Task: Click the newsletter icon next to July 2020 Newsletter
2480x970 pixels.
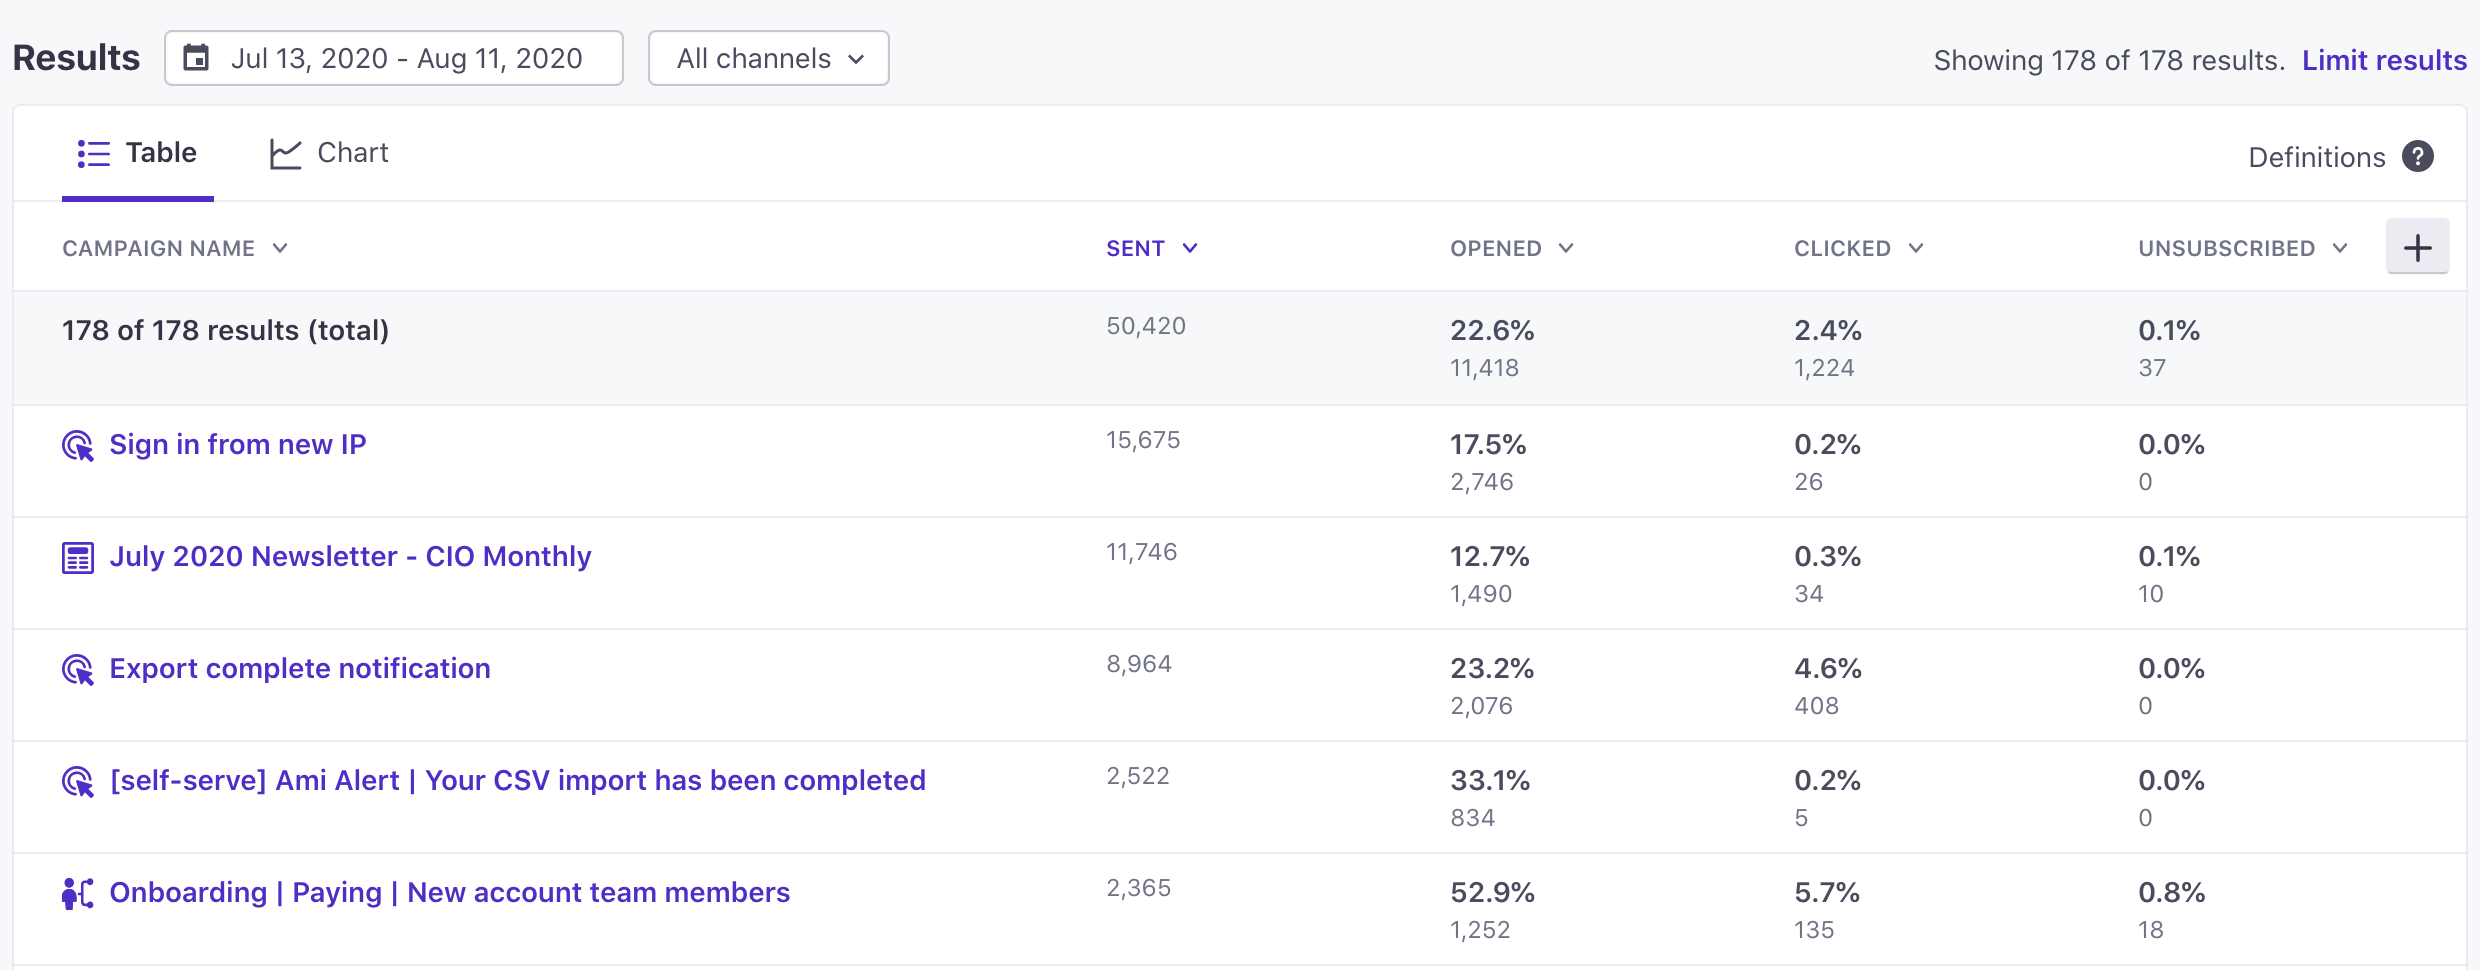Action: [x=77, y=557]
